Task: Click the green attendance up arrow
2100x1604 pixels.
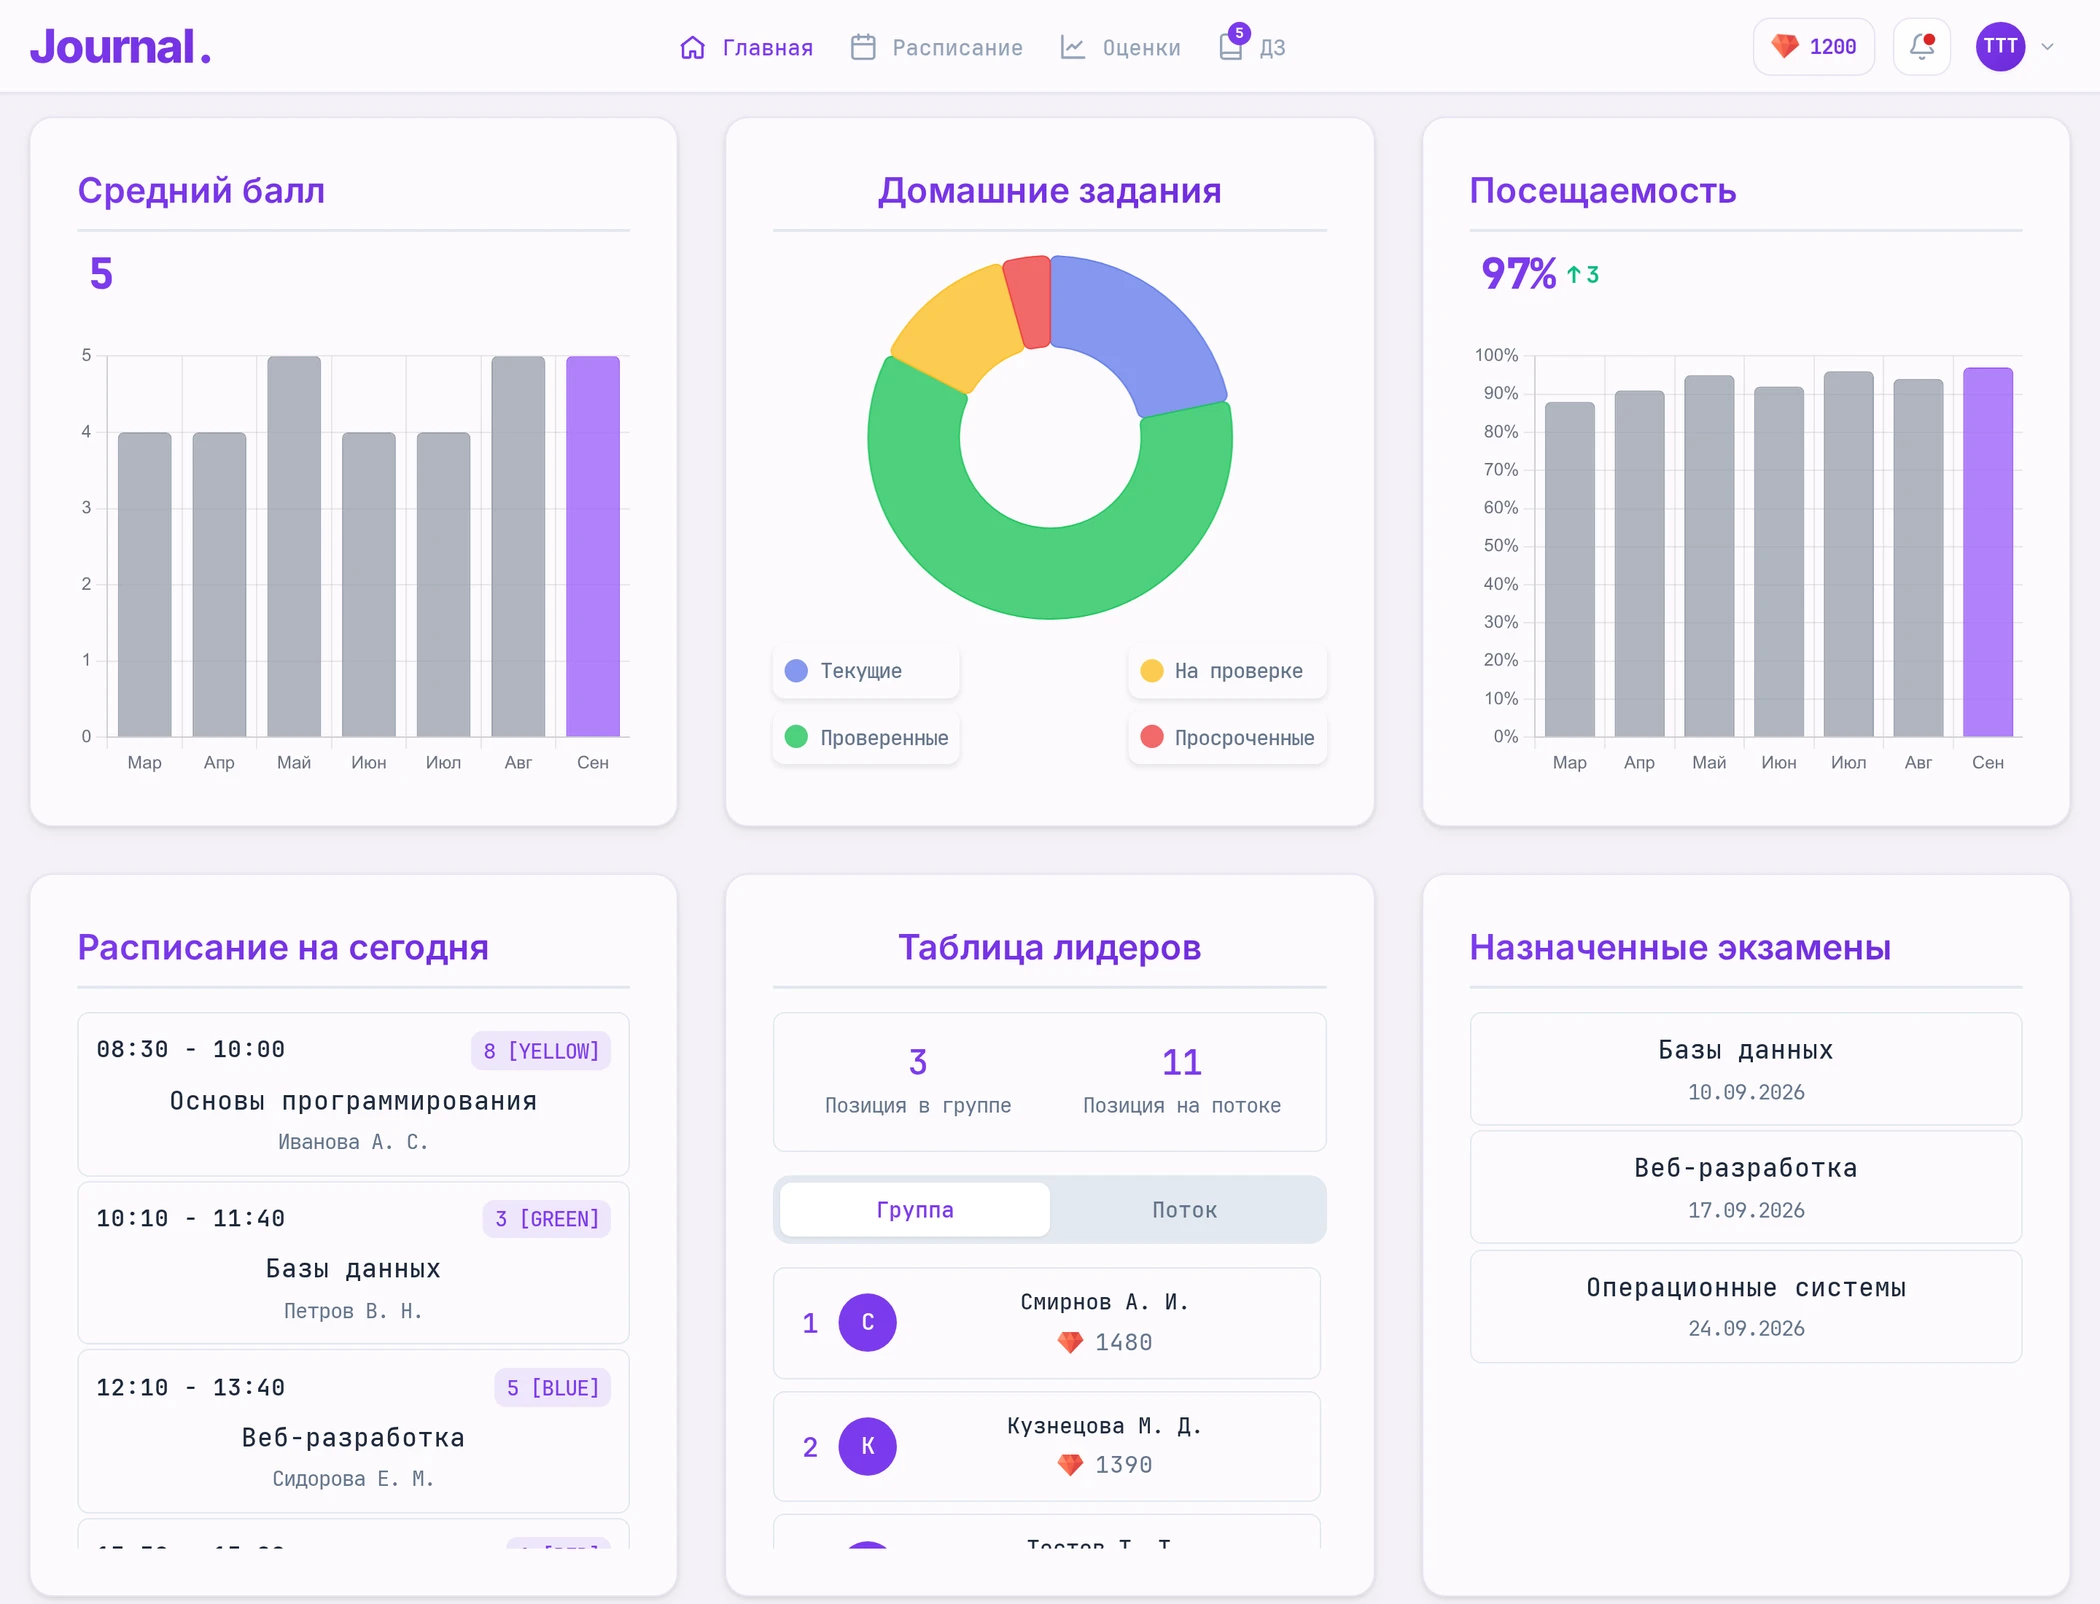Action: click(1574, 274)
